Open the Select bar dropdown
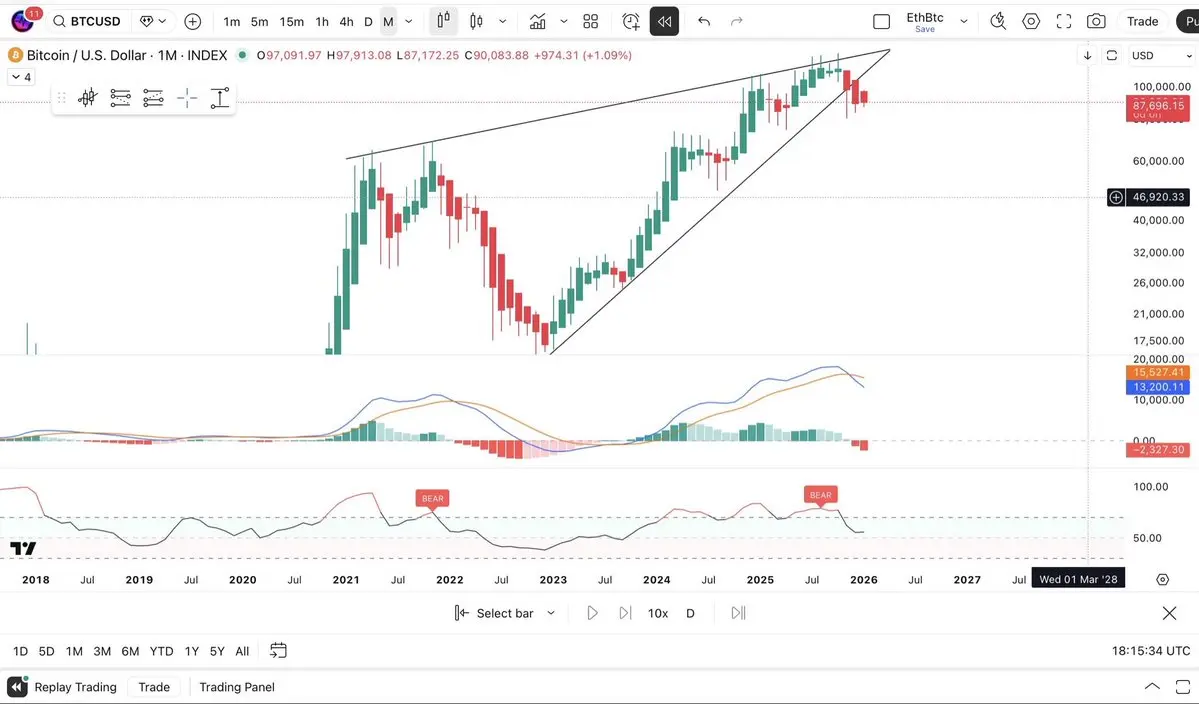Viewport: 1199px width, 704px height. (x=505, y=613)
